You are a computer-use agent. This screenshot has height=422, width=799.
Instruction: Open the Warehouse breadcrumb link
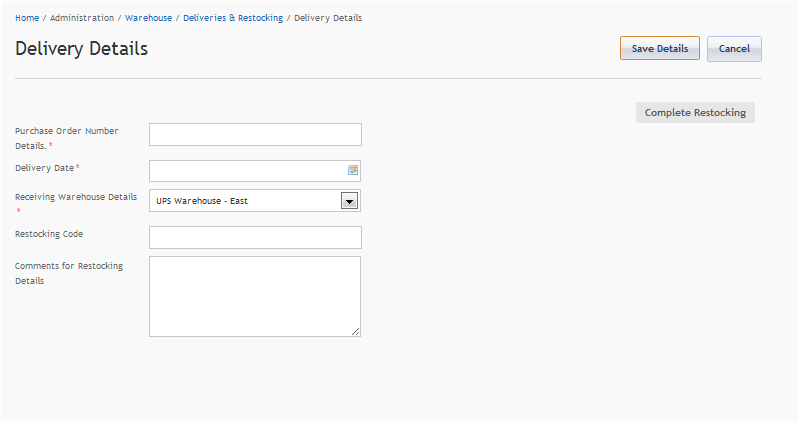(148, 18)
